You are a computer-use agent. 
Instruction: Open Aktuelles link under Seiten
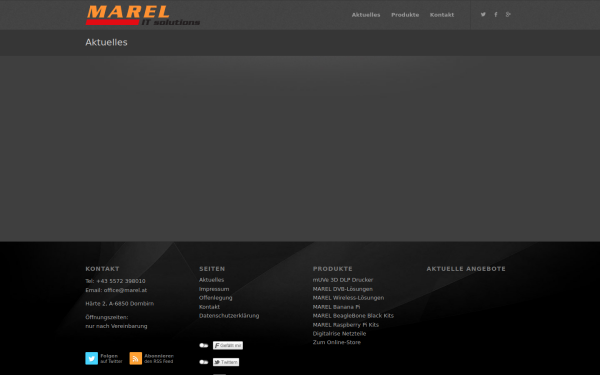click(x=211, y=280)
